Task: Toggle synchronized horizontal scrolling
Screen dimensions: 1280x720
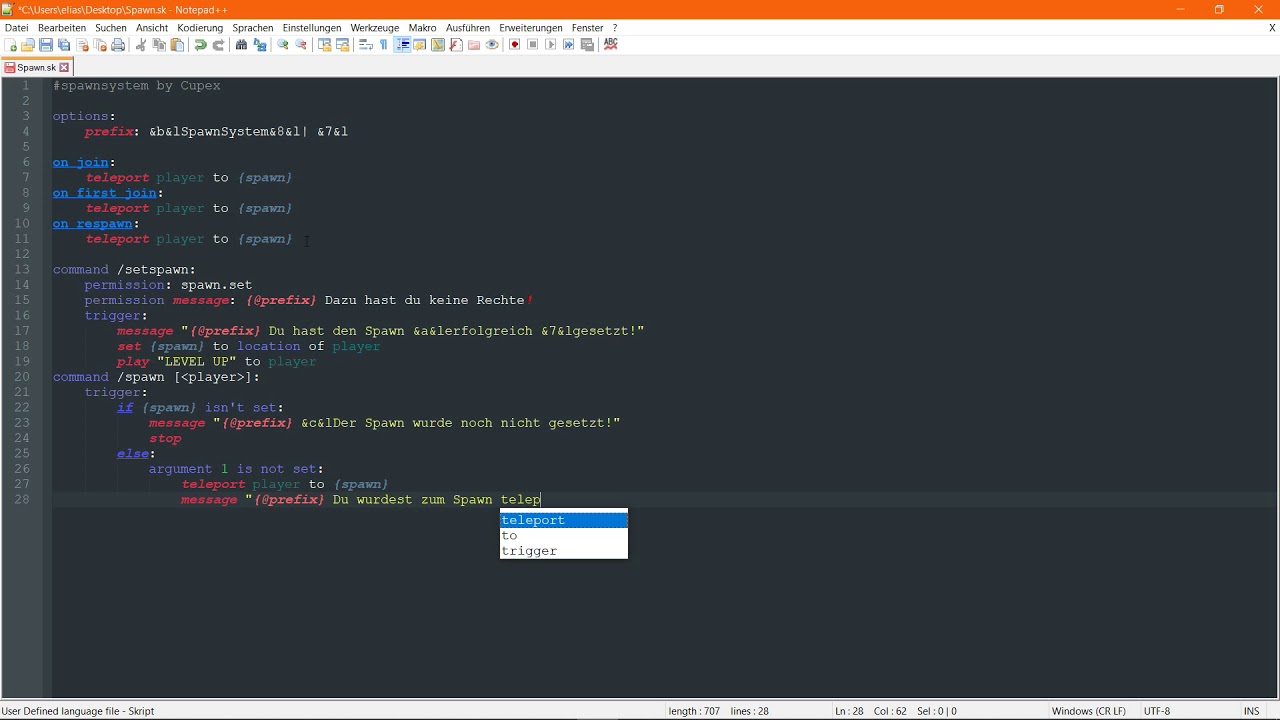Action: pos(342,45)
